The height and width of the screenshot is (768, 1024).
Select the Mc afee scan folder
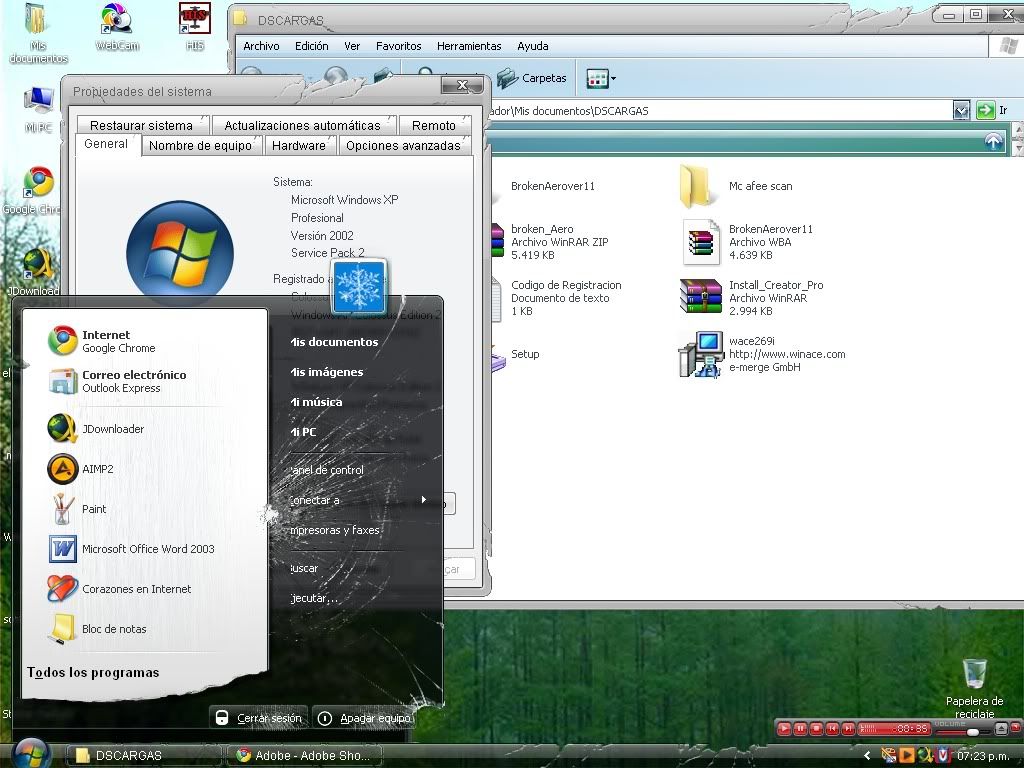click(x=736, y=186)
